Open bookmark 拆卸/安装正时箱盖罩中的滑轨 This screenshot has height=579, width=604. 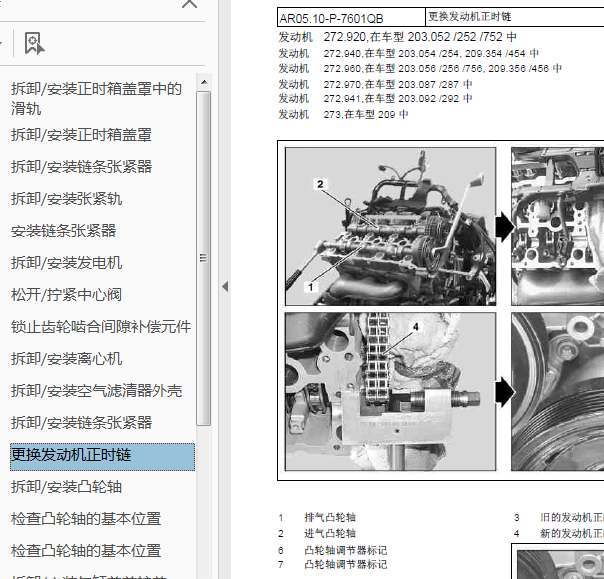click(96, 99)
